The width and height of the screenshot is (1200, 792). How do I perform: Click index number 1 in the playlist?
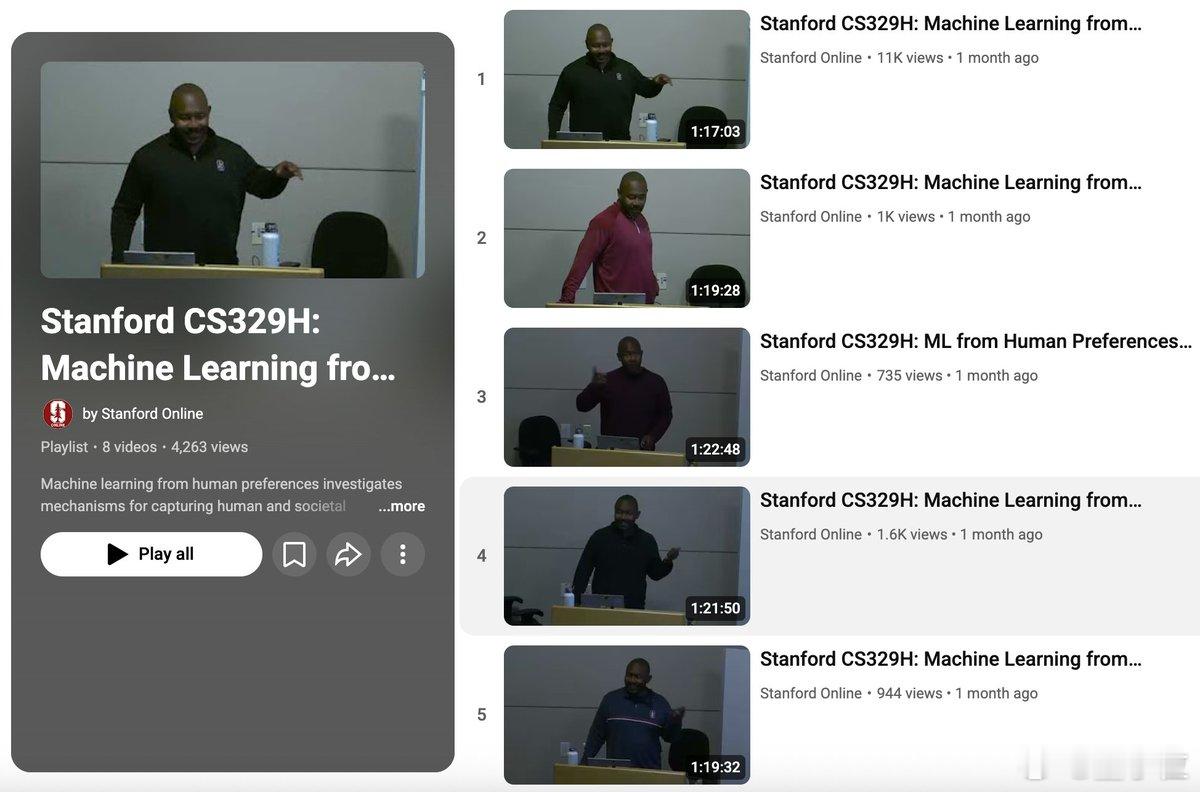point(481,79)
